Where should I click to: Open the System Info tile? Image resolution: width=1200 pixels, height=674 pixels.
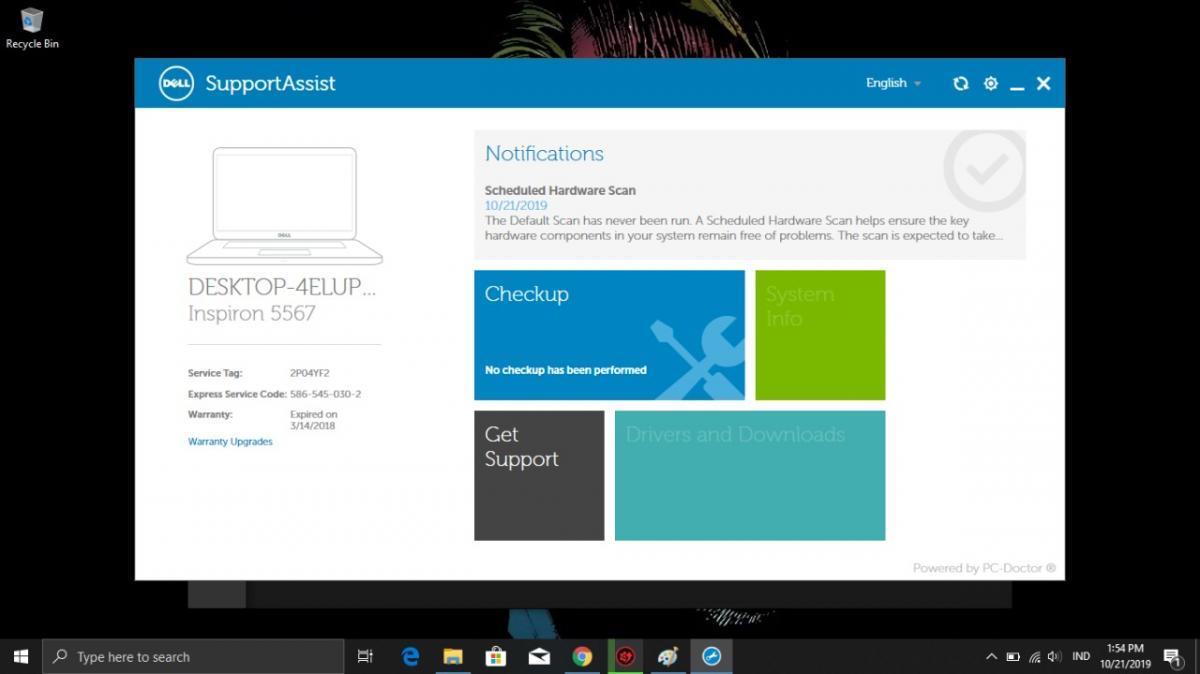[819, 335]
